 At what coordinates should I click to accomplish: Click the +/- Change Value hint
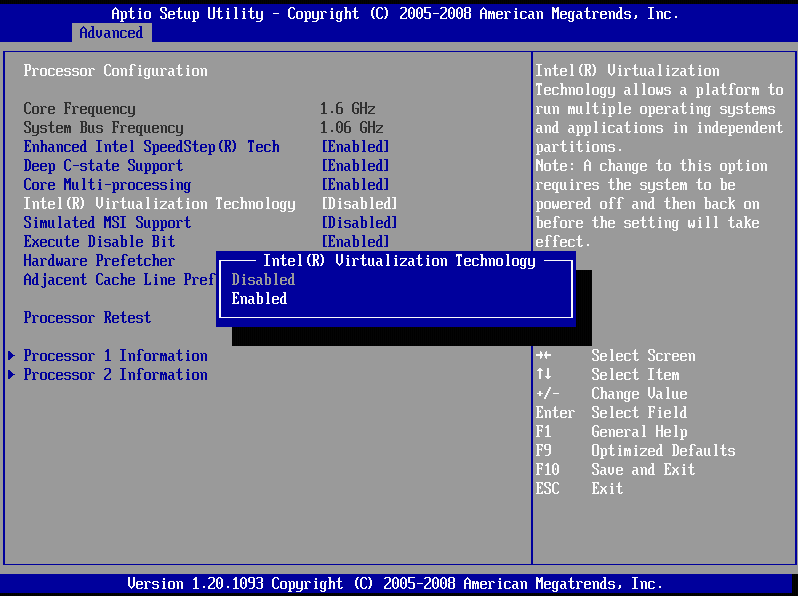tap(612, 394)
